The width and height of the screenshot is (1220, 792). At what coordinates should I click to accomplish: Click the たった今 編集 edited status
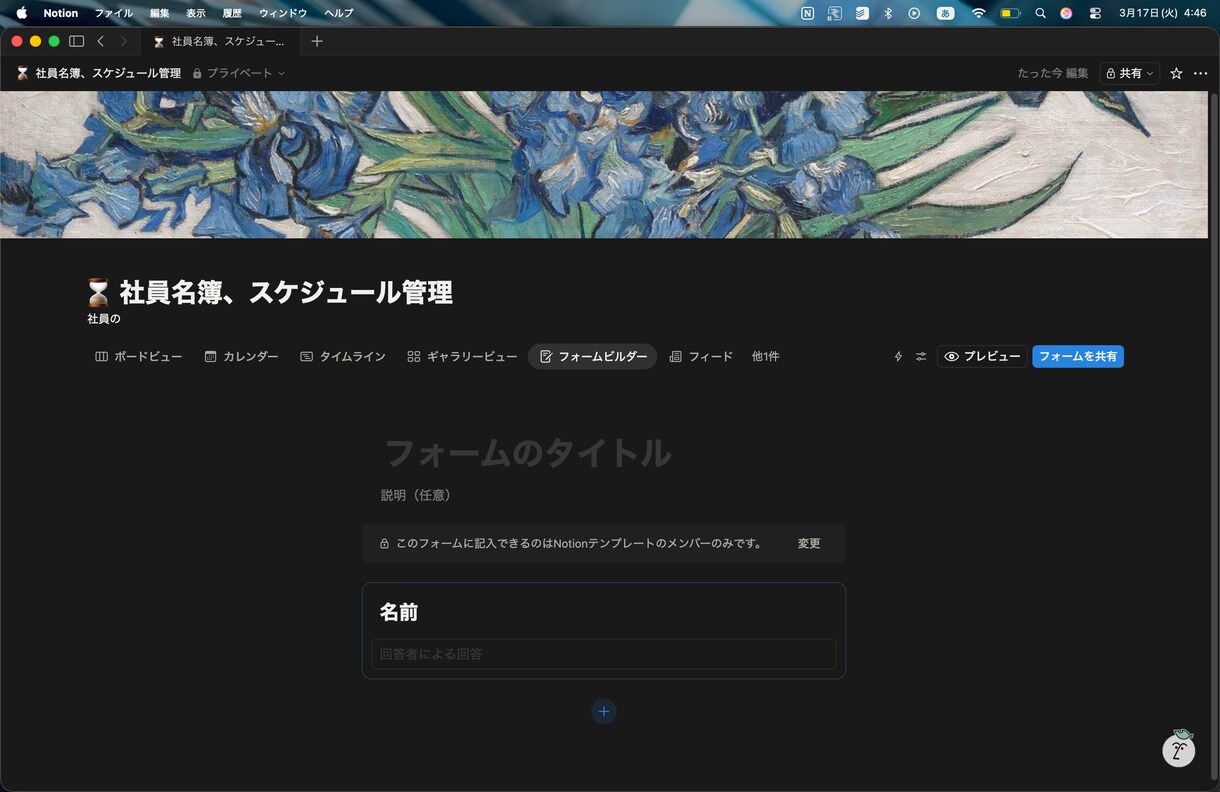coord(1052,73)
